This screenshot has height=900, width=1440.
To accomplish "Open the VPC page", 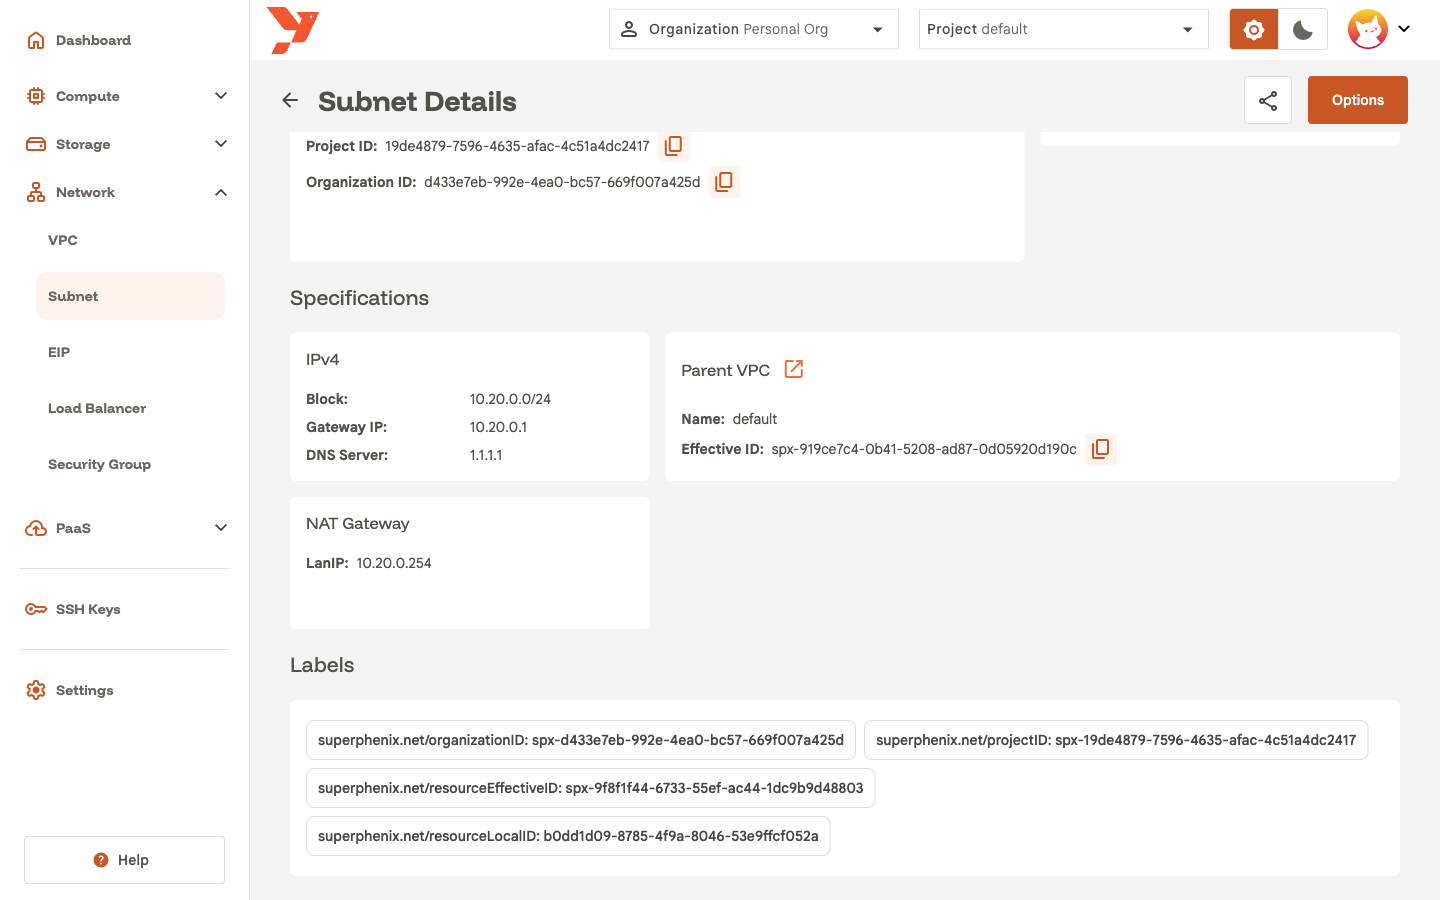I will coord(130,240).
